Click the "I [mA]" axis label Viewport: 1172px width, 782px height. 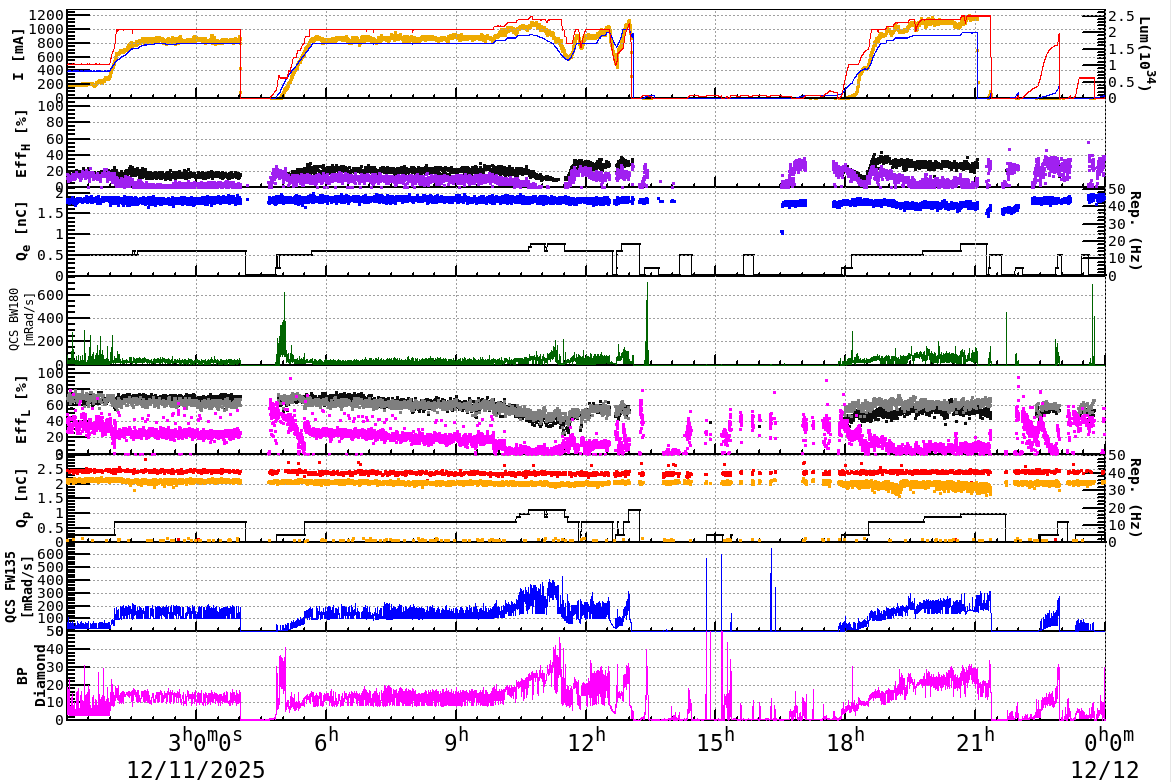[19, 55]
